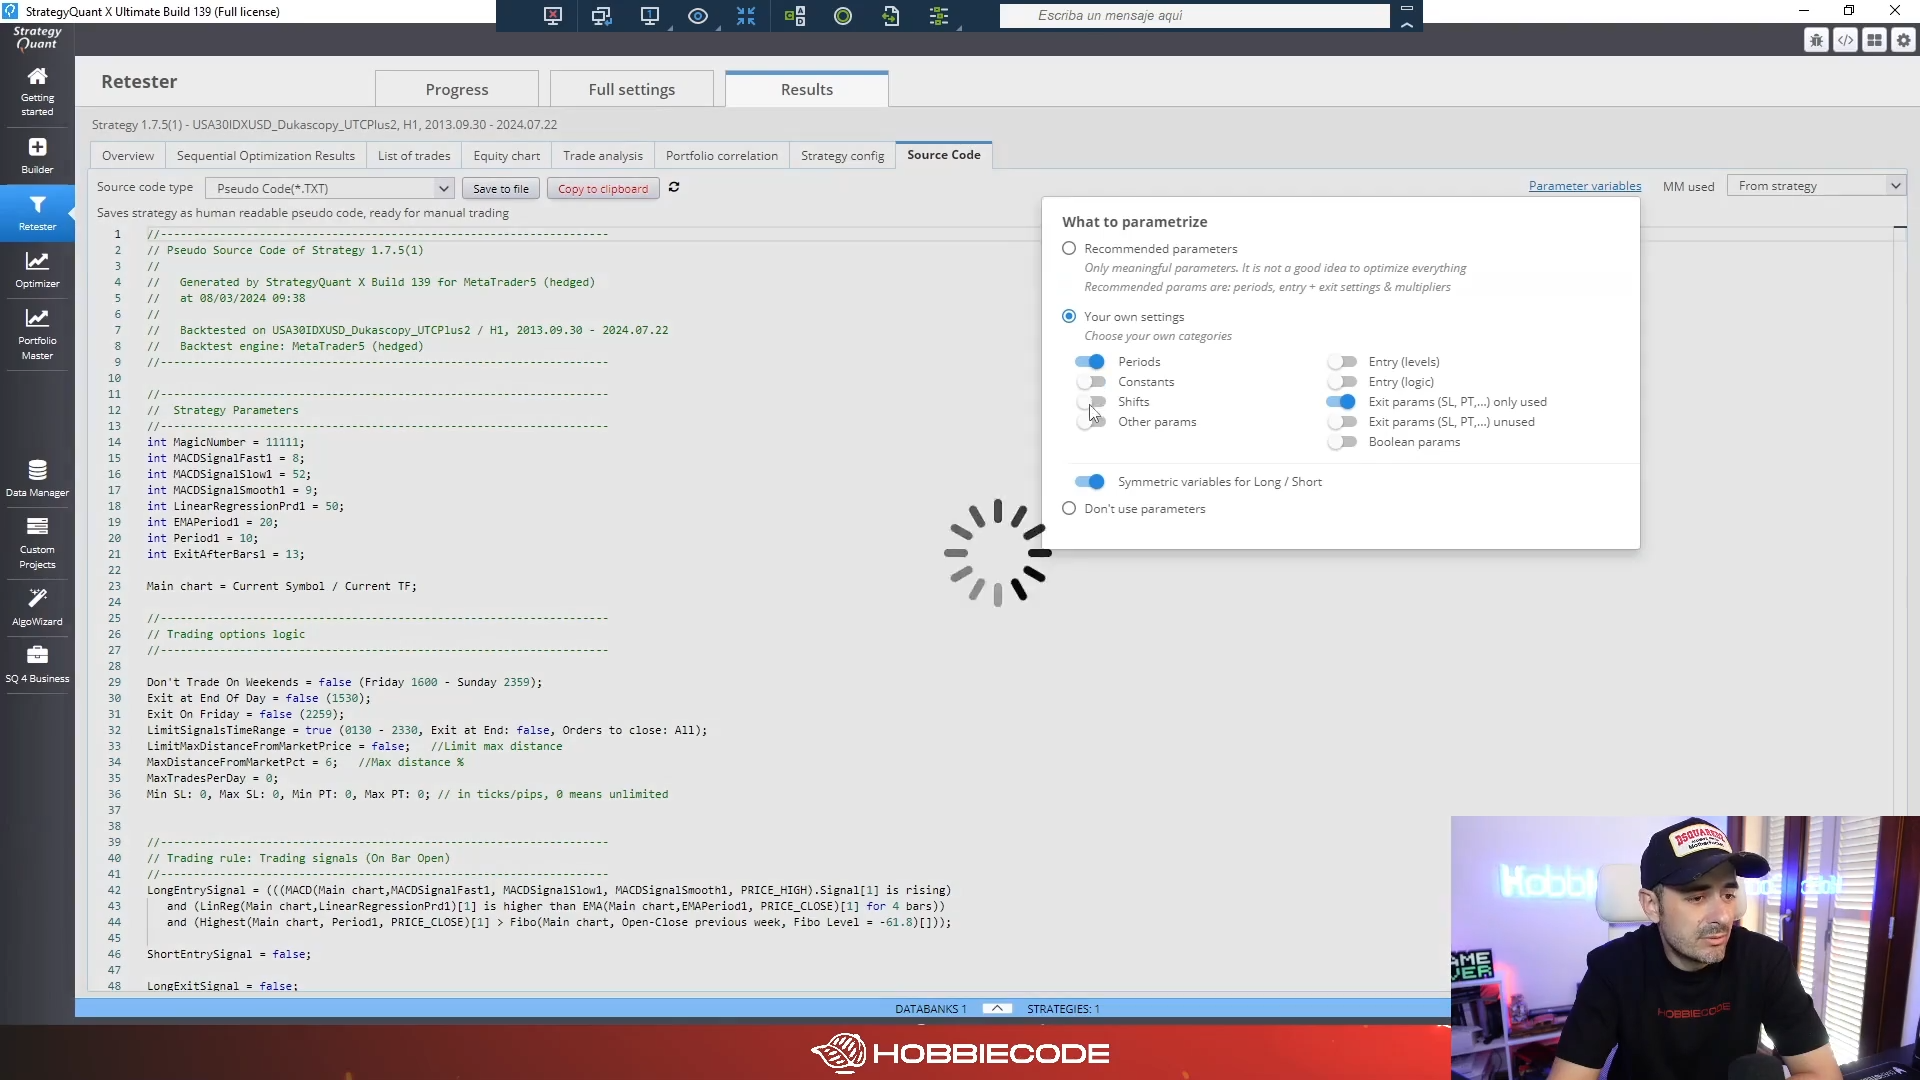Collapse the remote toolbar with chevron

click(x=1407, y=25)
